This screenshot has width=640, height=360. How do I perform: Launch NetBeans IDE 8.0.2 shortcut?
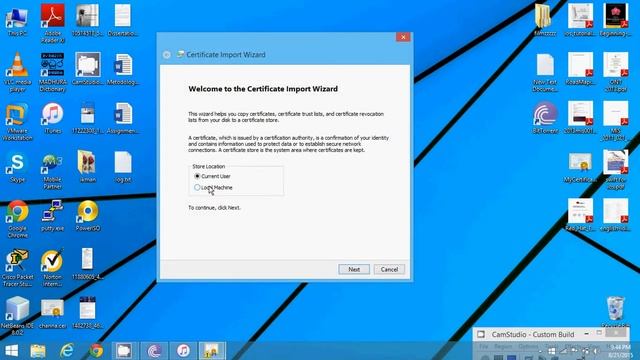tap(17, 316)
